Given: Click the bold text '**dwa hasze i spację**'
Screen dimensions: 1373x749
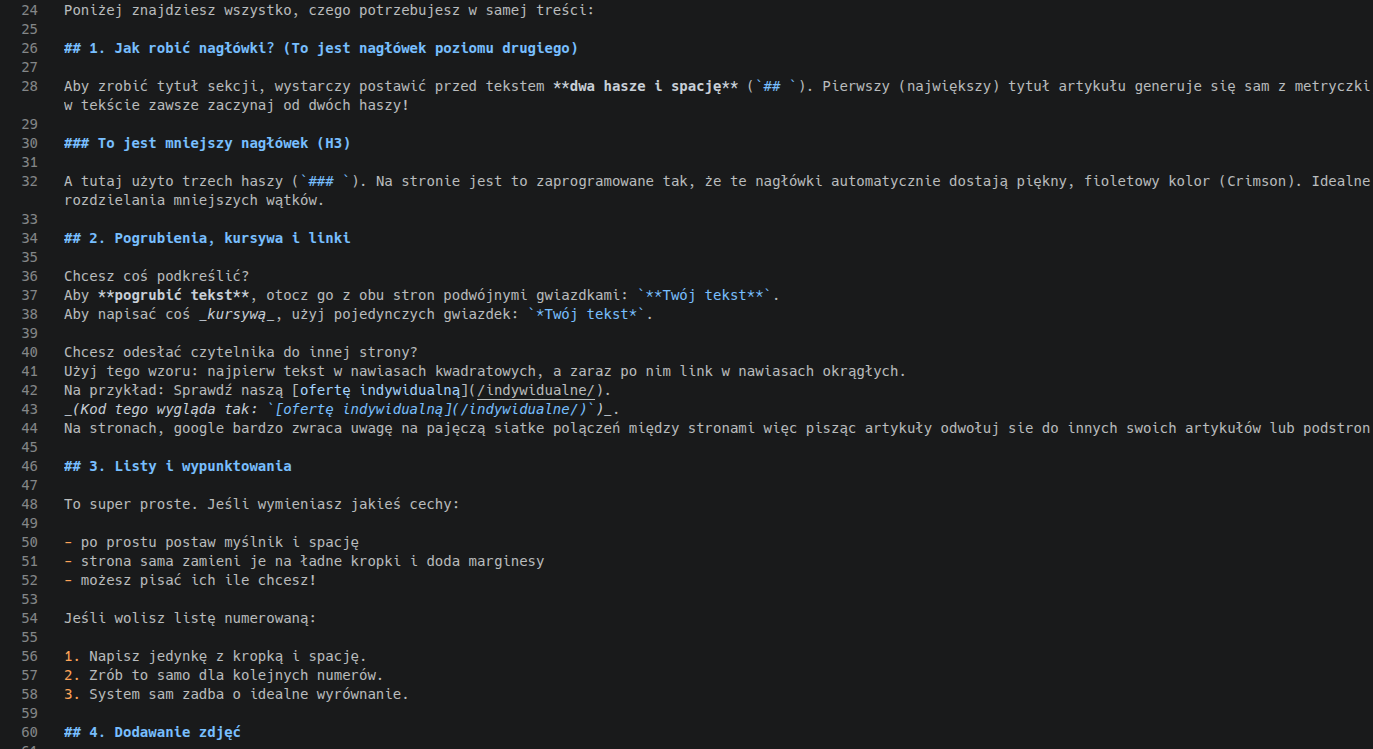Looking at the screenshot, I should pyautogui.click(x=646, y=86).
